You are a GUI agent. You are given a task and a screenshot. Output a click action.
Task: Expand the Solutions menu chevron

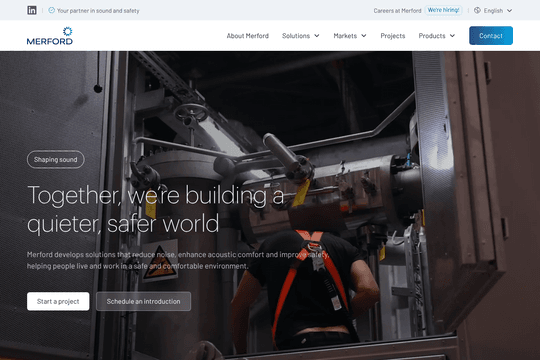[x=317, y=36]
